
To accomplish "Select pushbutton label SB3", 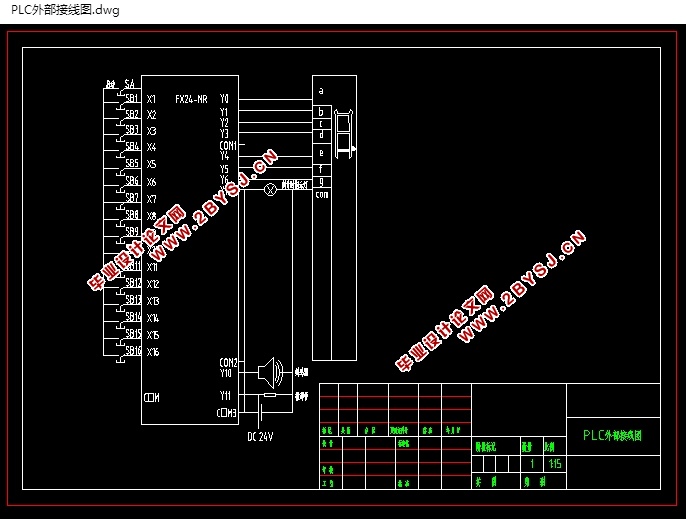I will tap(132, 130).
